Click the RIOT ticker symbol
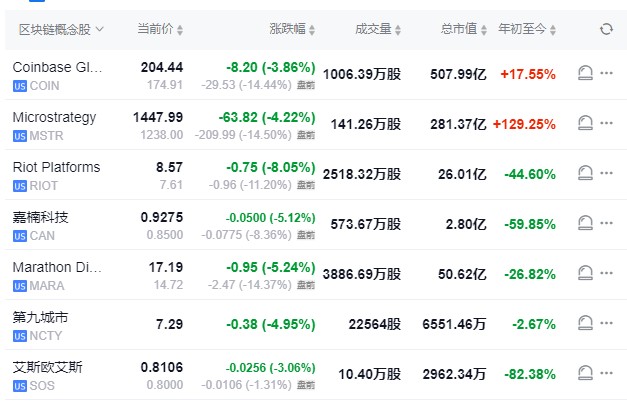The width and height of the screenshot is (627, 406). (44, 186)
